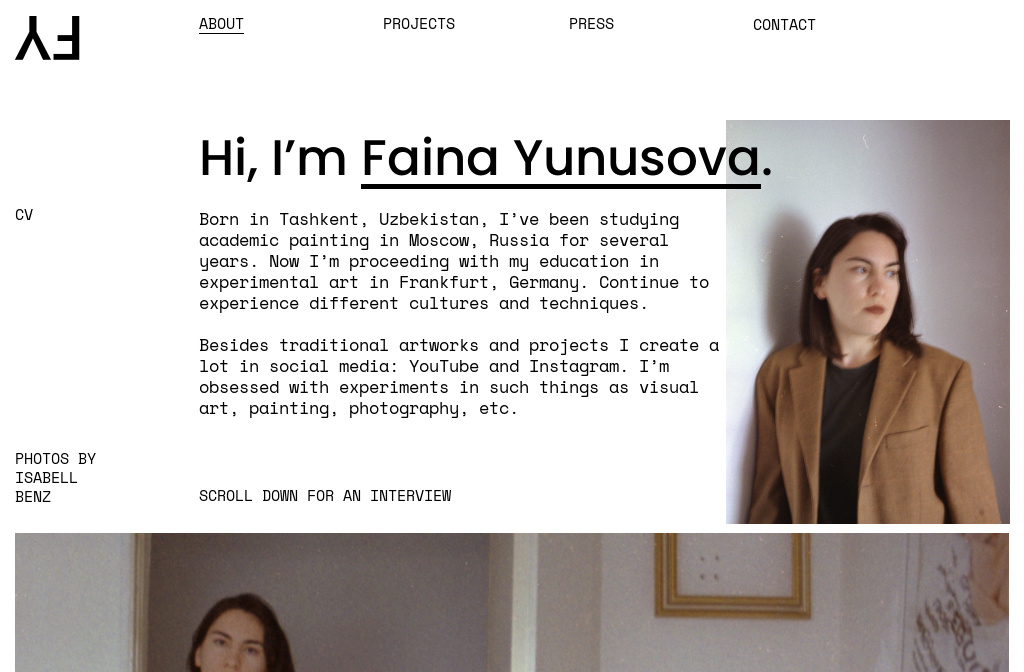Viewport: 1024px width, 672px height.
Task: Open the PRESS page
Action: point(591,24)
